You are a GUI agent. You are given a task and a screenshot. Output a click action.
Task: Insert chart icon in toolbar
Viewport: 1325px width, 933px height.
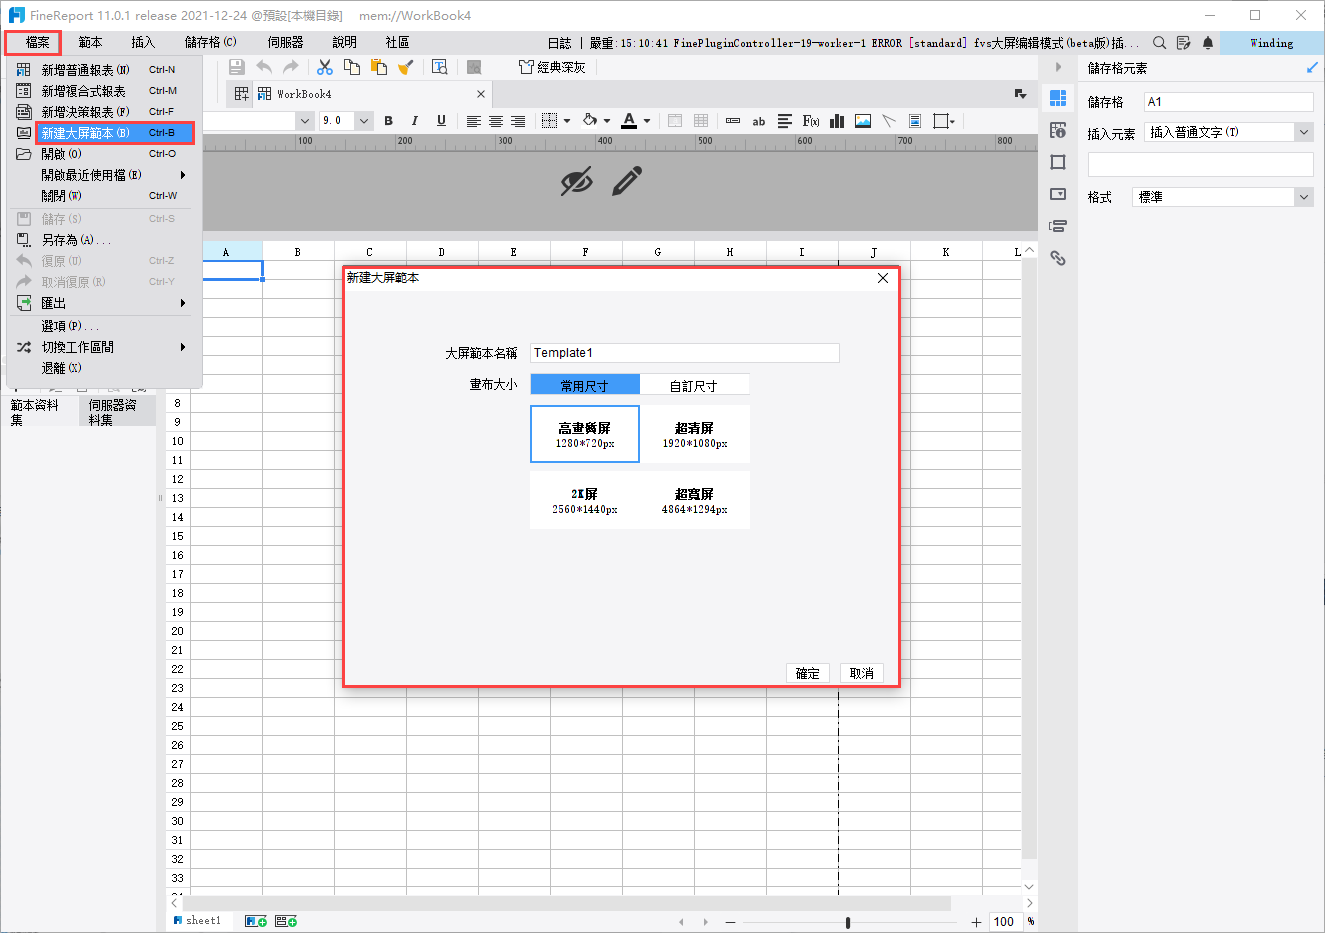point(837,121)
